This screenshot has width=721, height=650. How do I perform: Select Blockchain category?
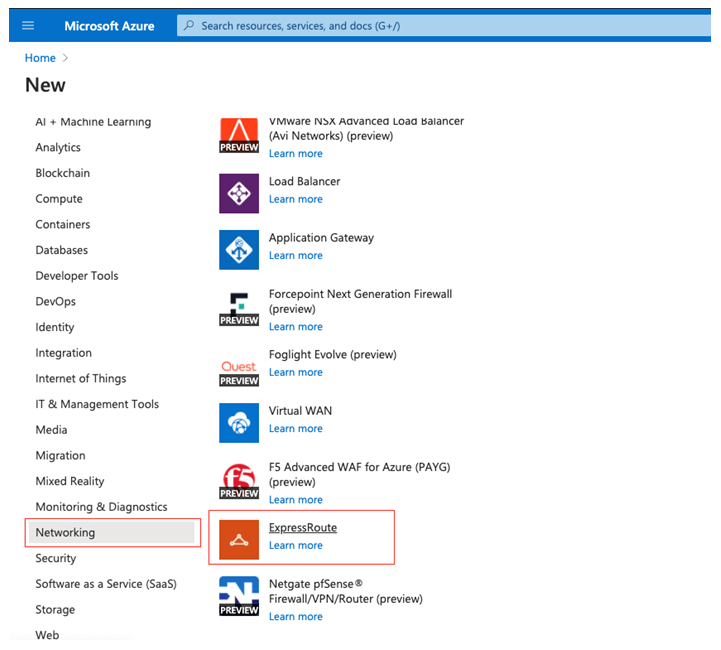pos(63,173)
